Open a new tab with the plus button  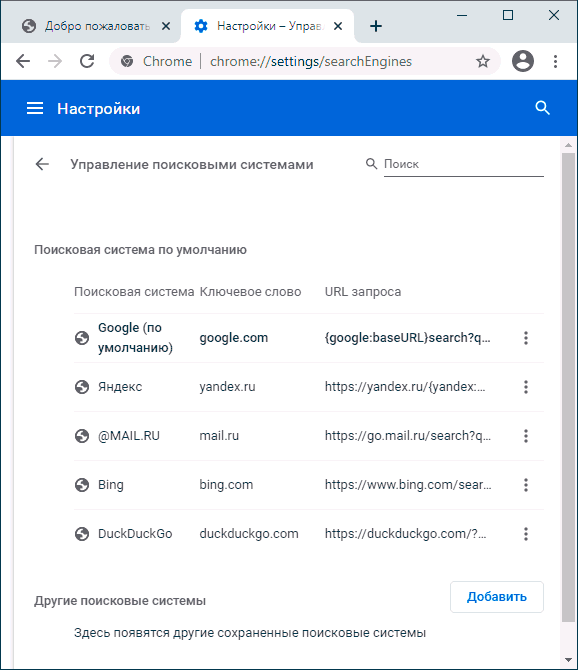[376, 26]
